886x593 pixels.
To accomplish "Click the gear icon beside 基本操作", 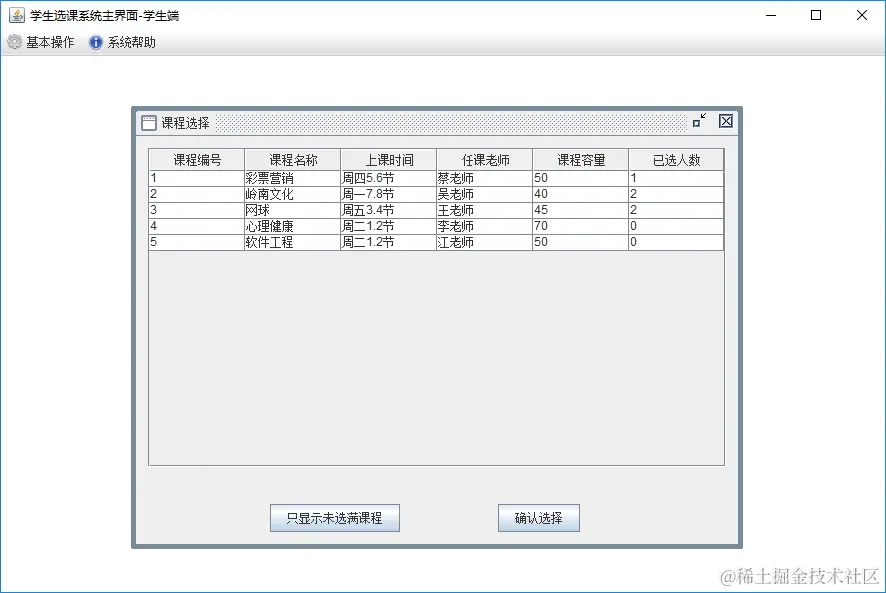I will click(x=14, y=43).
